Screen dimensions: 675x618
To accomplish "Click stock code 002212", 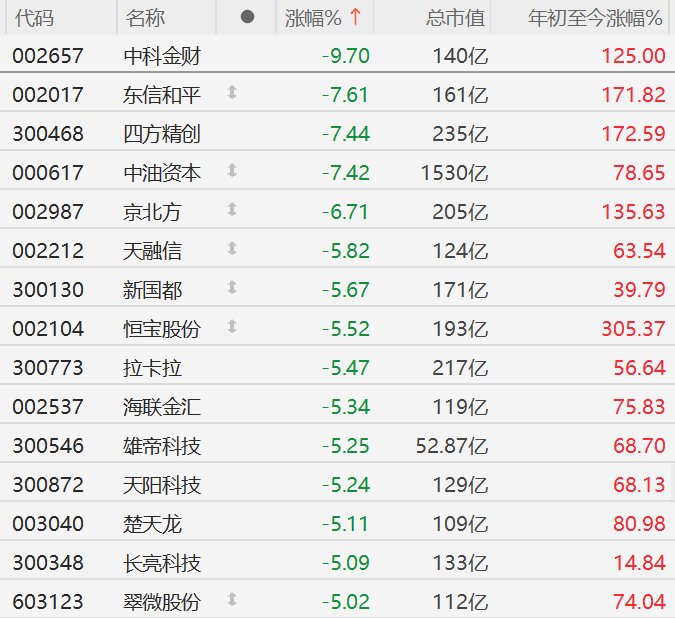I will coord(48,251).
